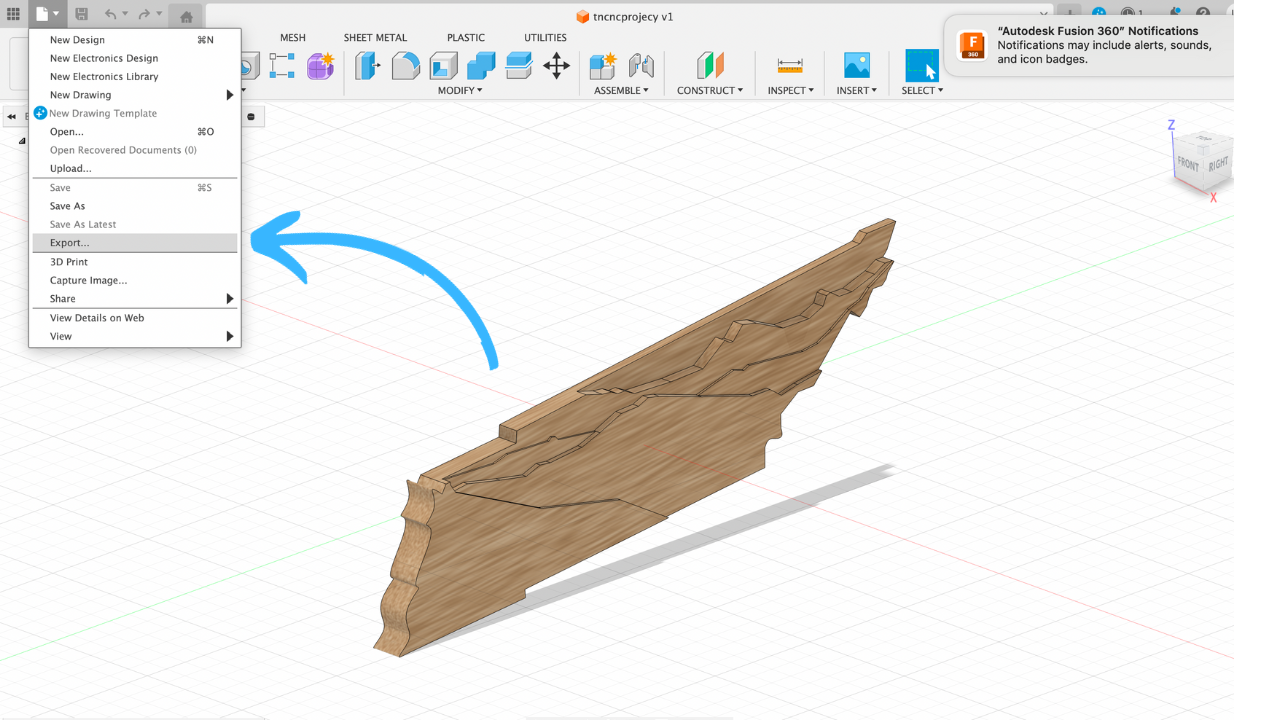The width and height of the screenshot is (1280, 720).
Task: Choose New Electronics Library
Action: tap(135, 77)
